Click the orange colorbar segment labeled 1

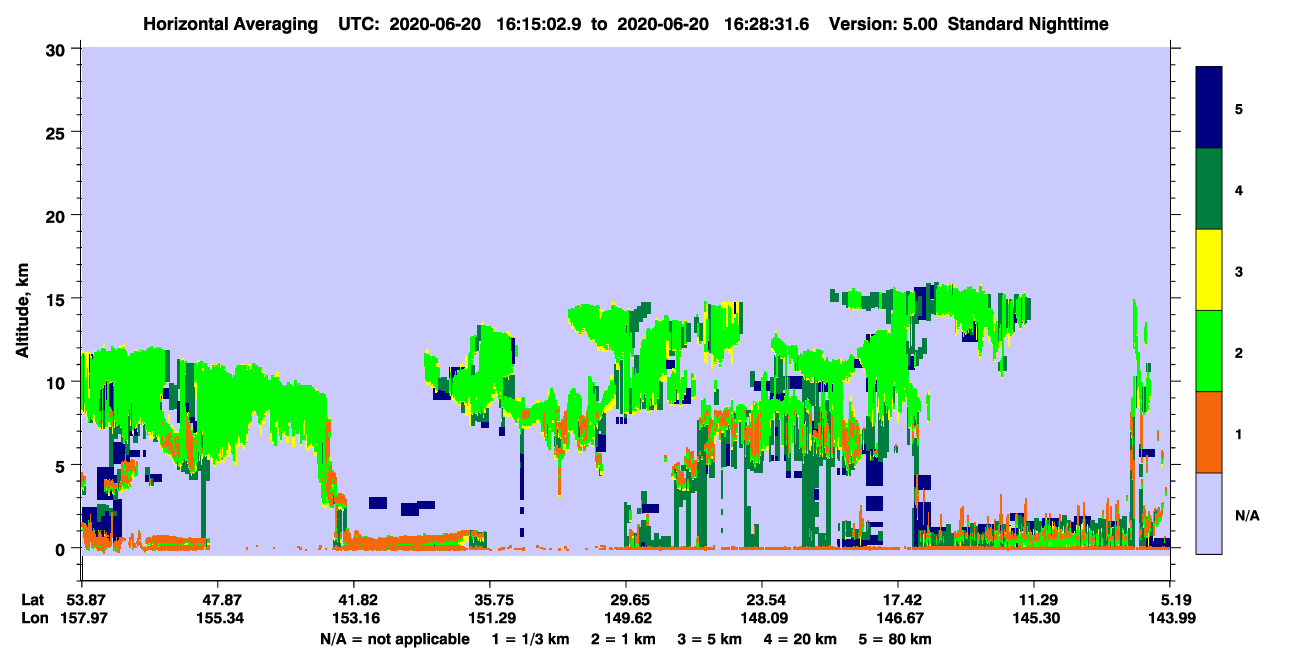tap(1209, 432)
